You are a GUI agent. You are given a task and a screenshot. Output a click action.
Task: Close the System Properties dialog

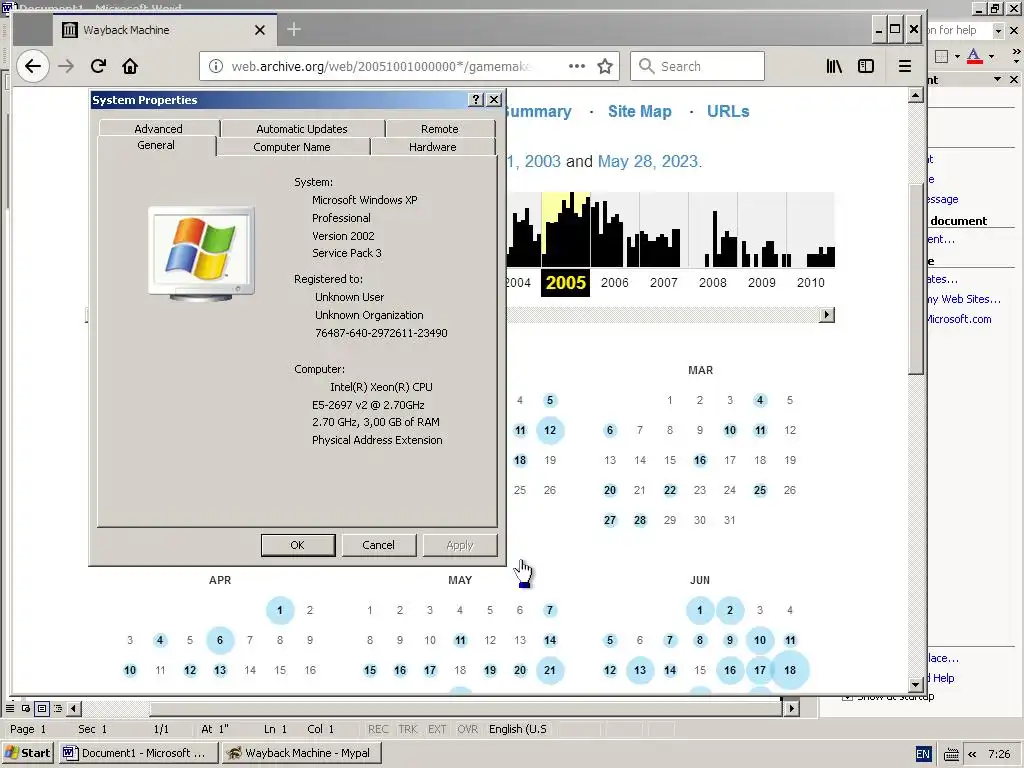[x=494, y=99]
